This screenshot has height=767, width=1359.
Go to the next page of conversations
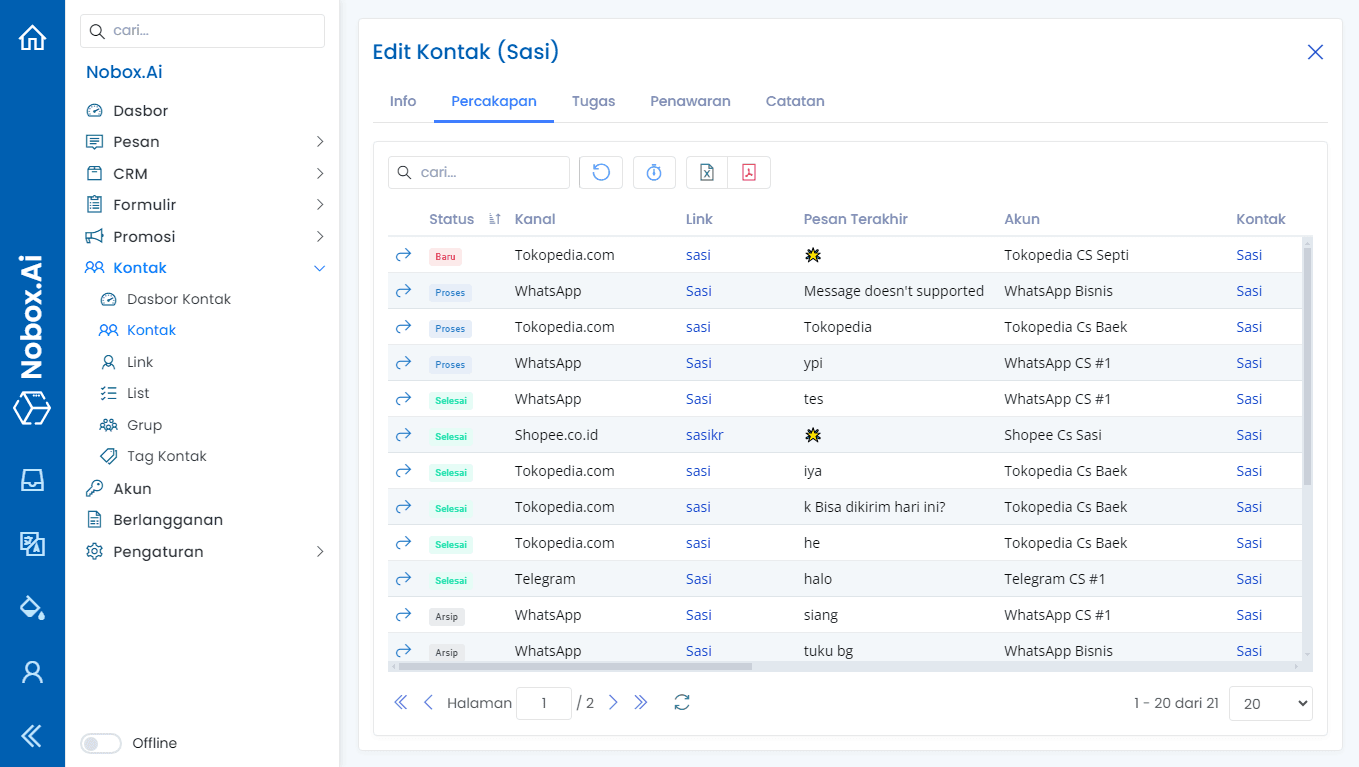(x=613, y=703)
